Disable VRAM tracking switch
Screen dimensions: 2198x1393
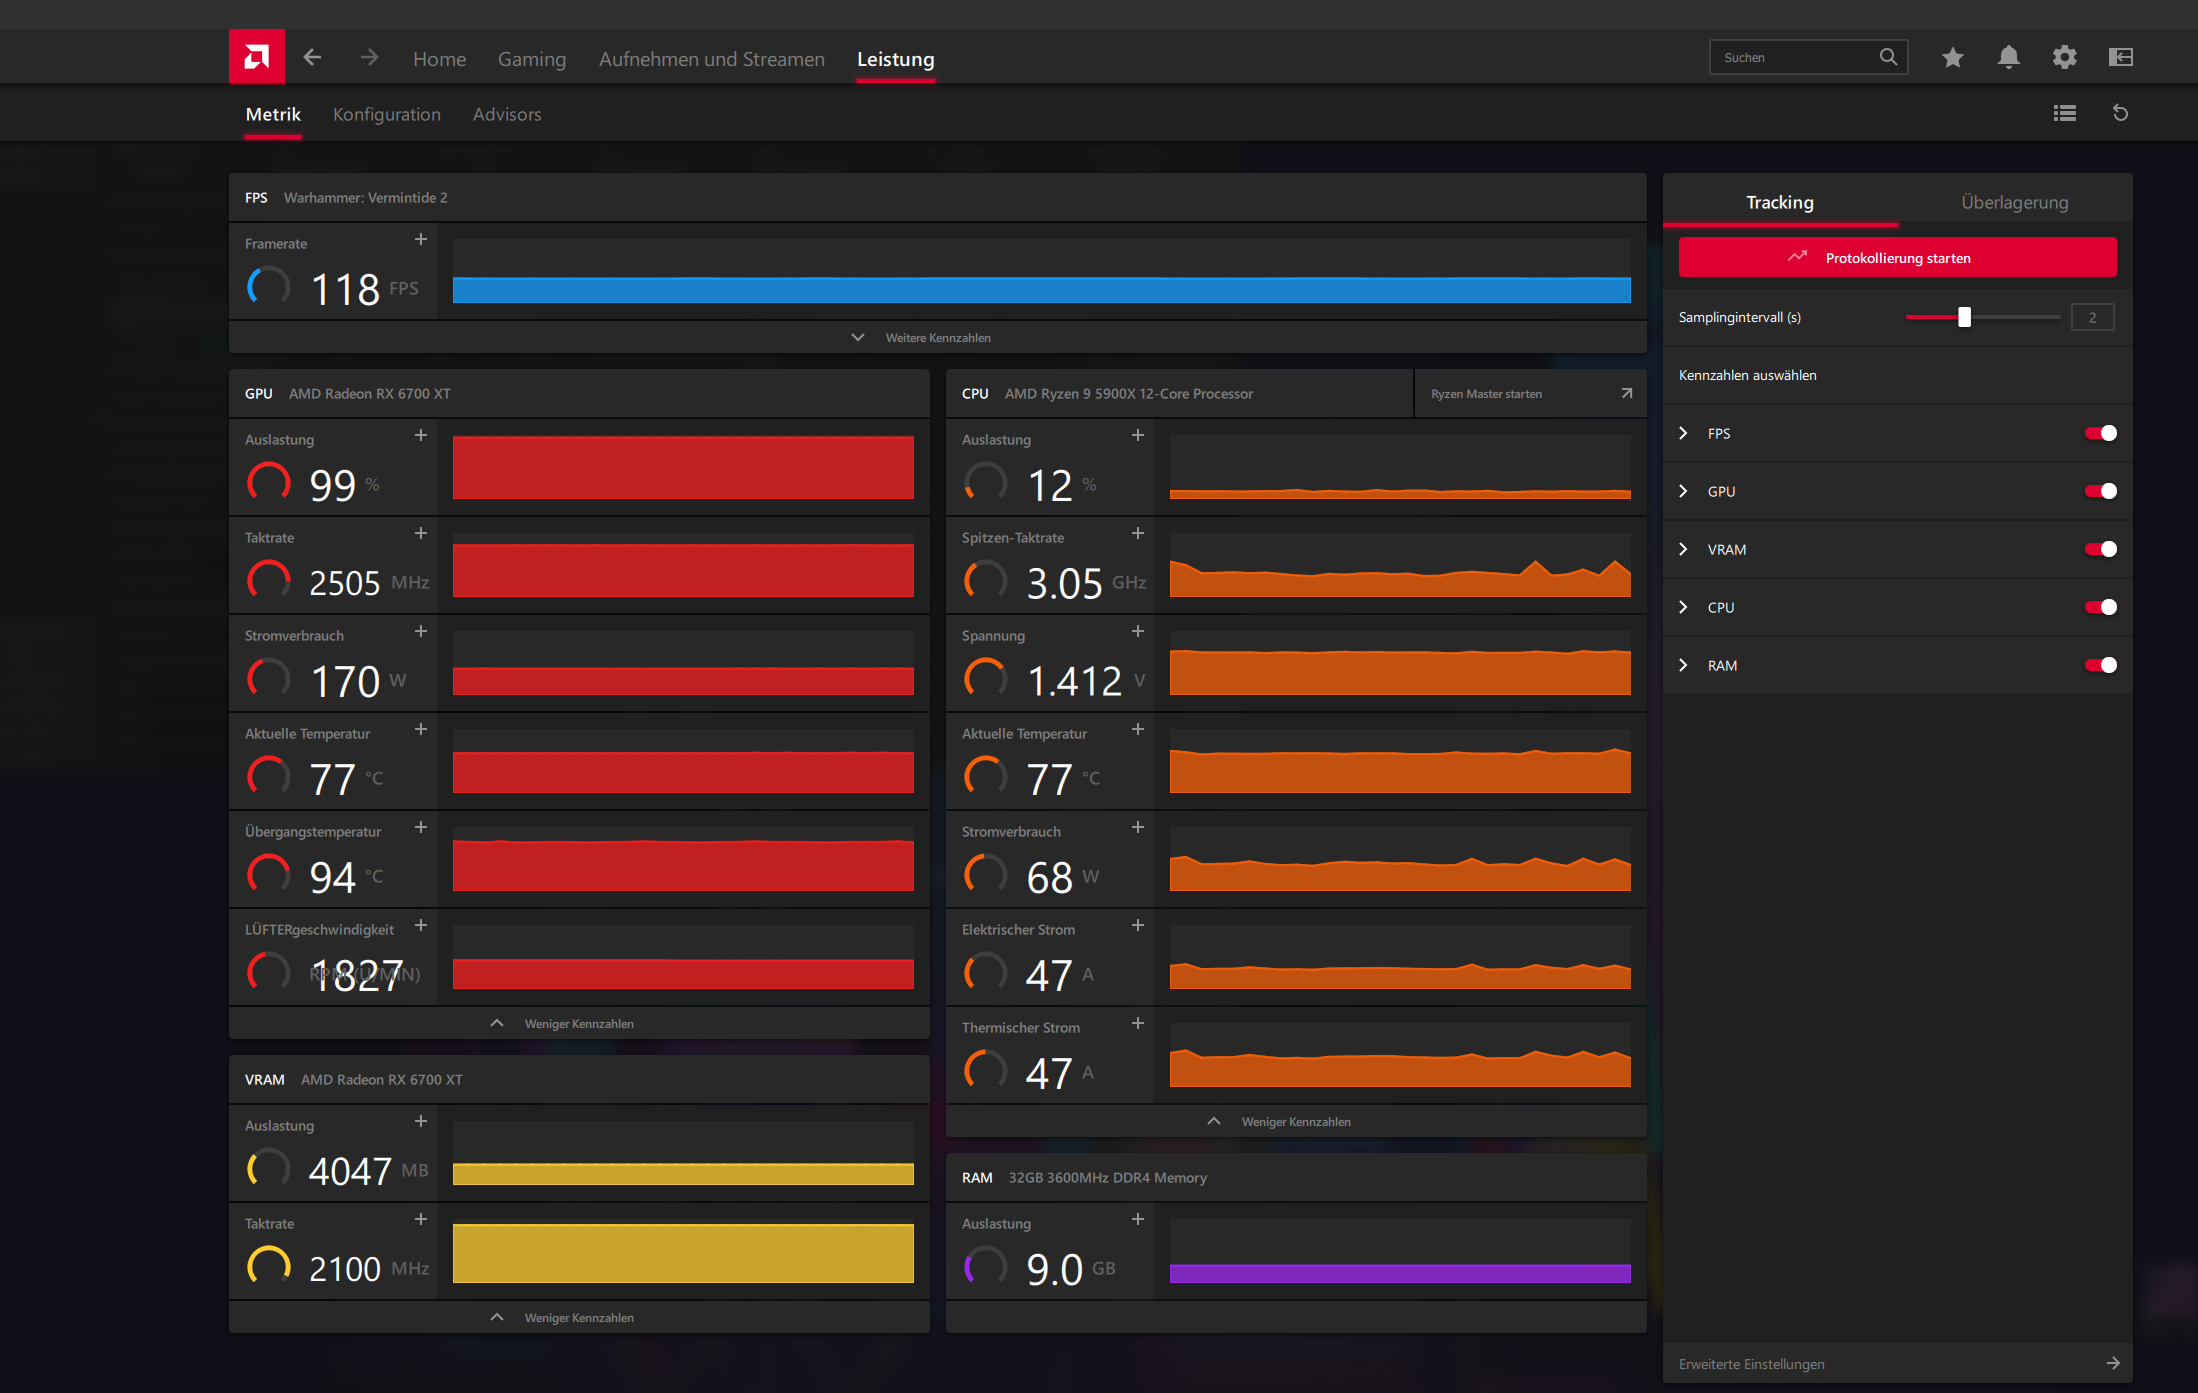pos(2100,549)
